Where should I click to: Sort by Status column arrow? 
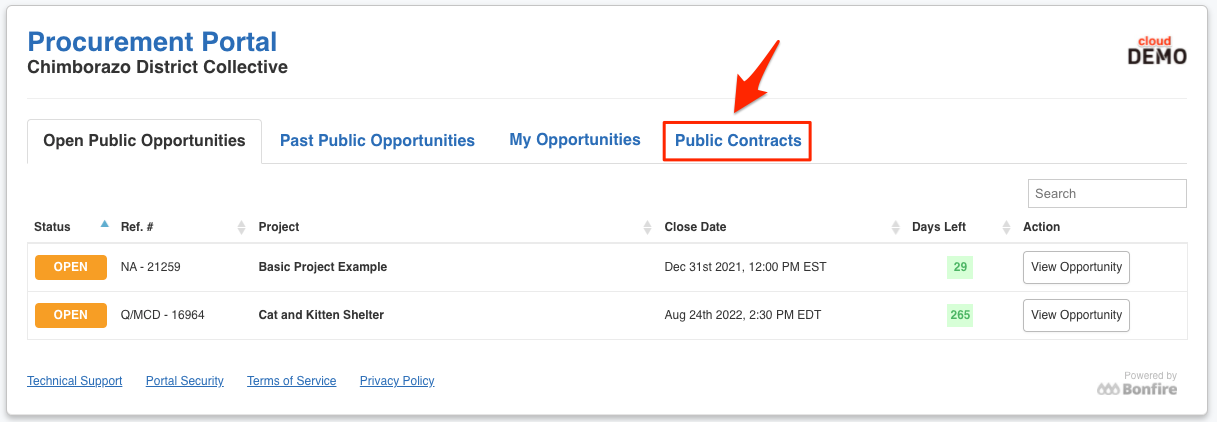[x=105, y=225]
